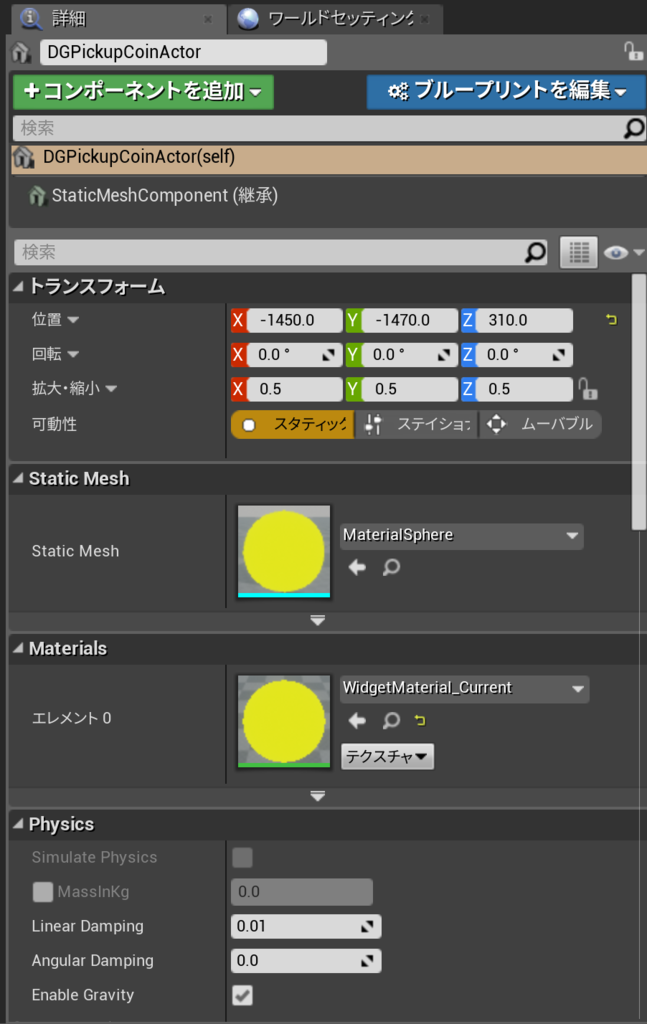Toggle Enable Gravity checkbox
647x1024 pixels.
point(242,995)
